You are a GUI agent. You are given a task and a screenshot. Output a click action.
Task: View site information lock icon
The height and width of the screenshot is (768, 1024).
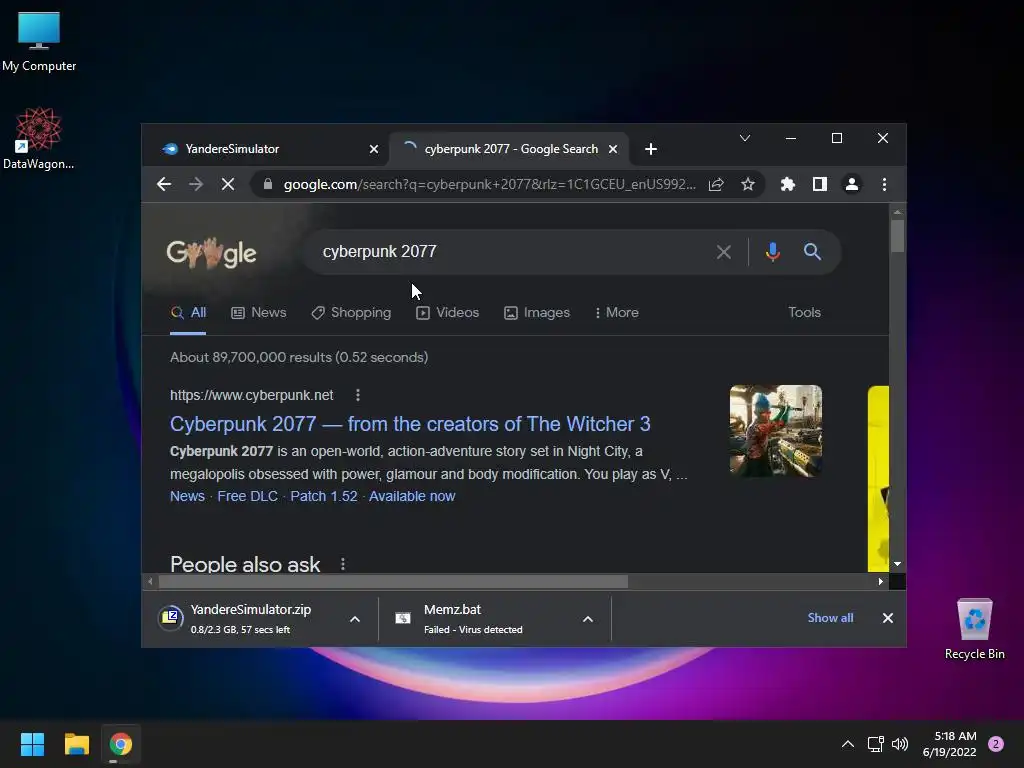point(268,185)
